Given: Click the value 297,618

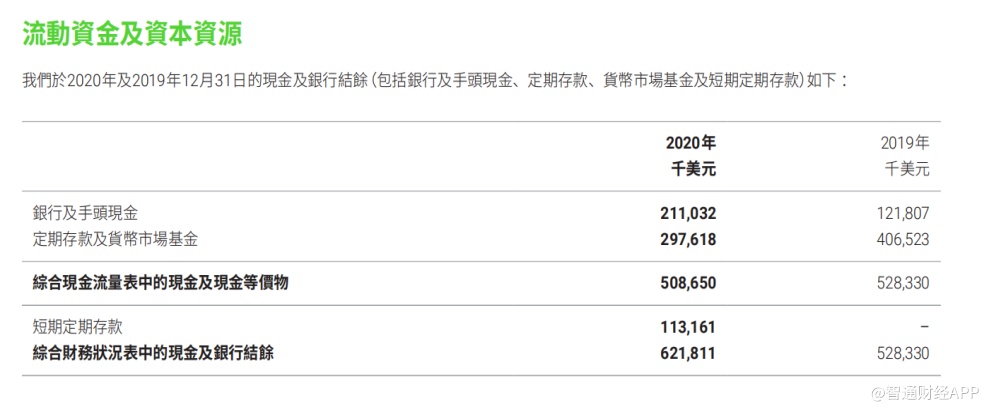Looking at the screenshot, I should (690, 239).
